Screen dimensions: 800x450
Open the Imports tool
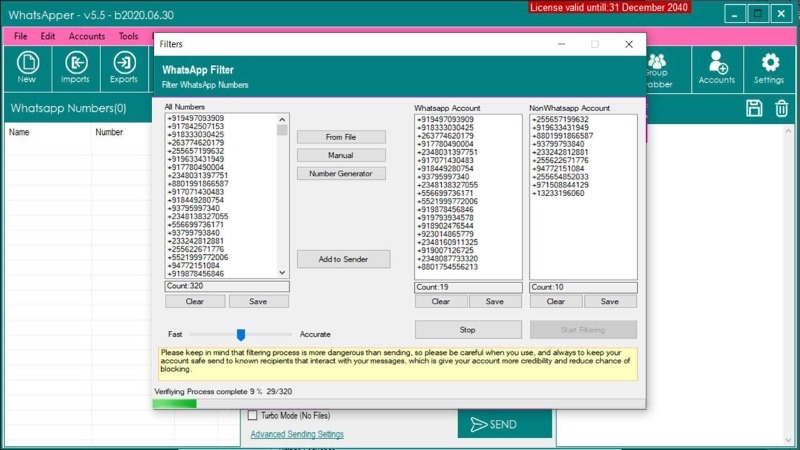point(75,66)
